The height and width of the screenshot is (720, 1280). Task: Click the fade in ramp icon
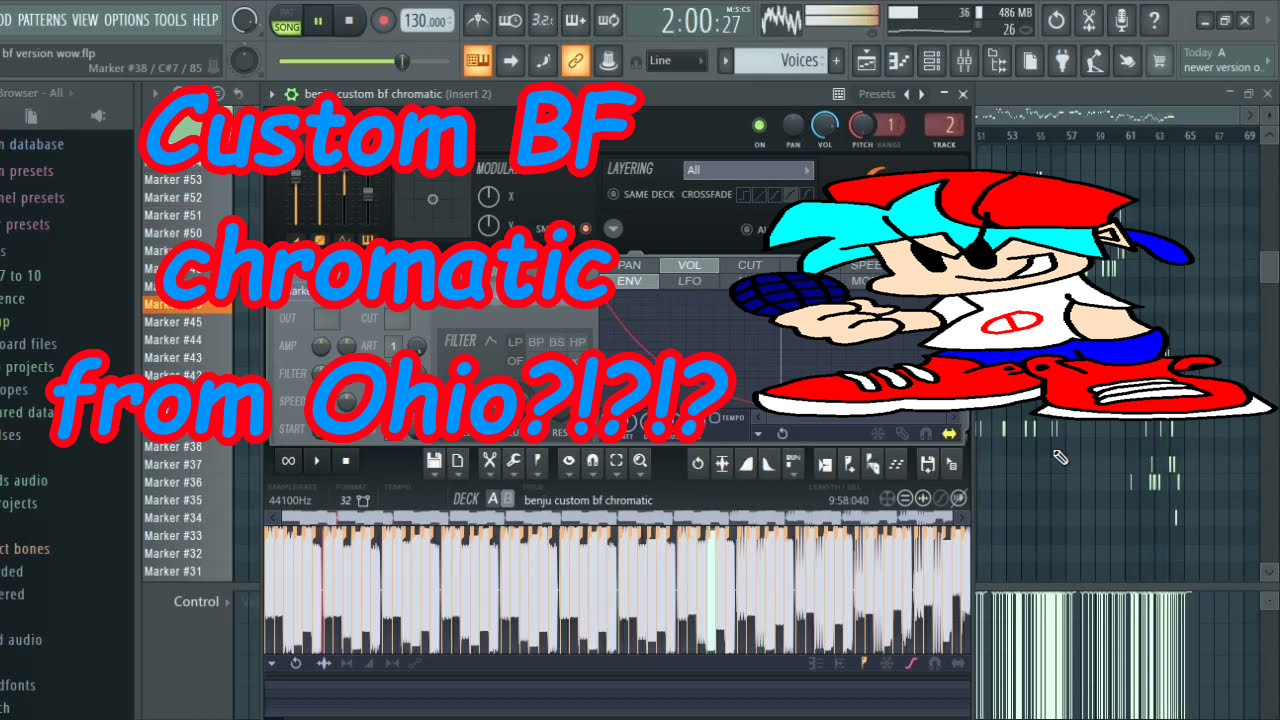coord(746,463)
